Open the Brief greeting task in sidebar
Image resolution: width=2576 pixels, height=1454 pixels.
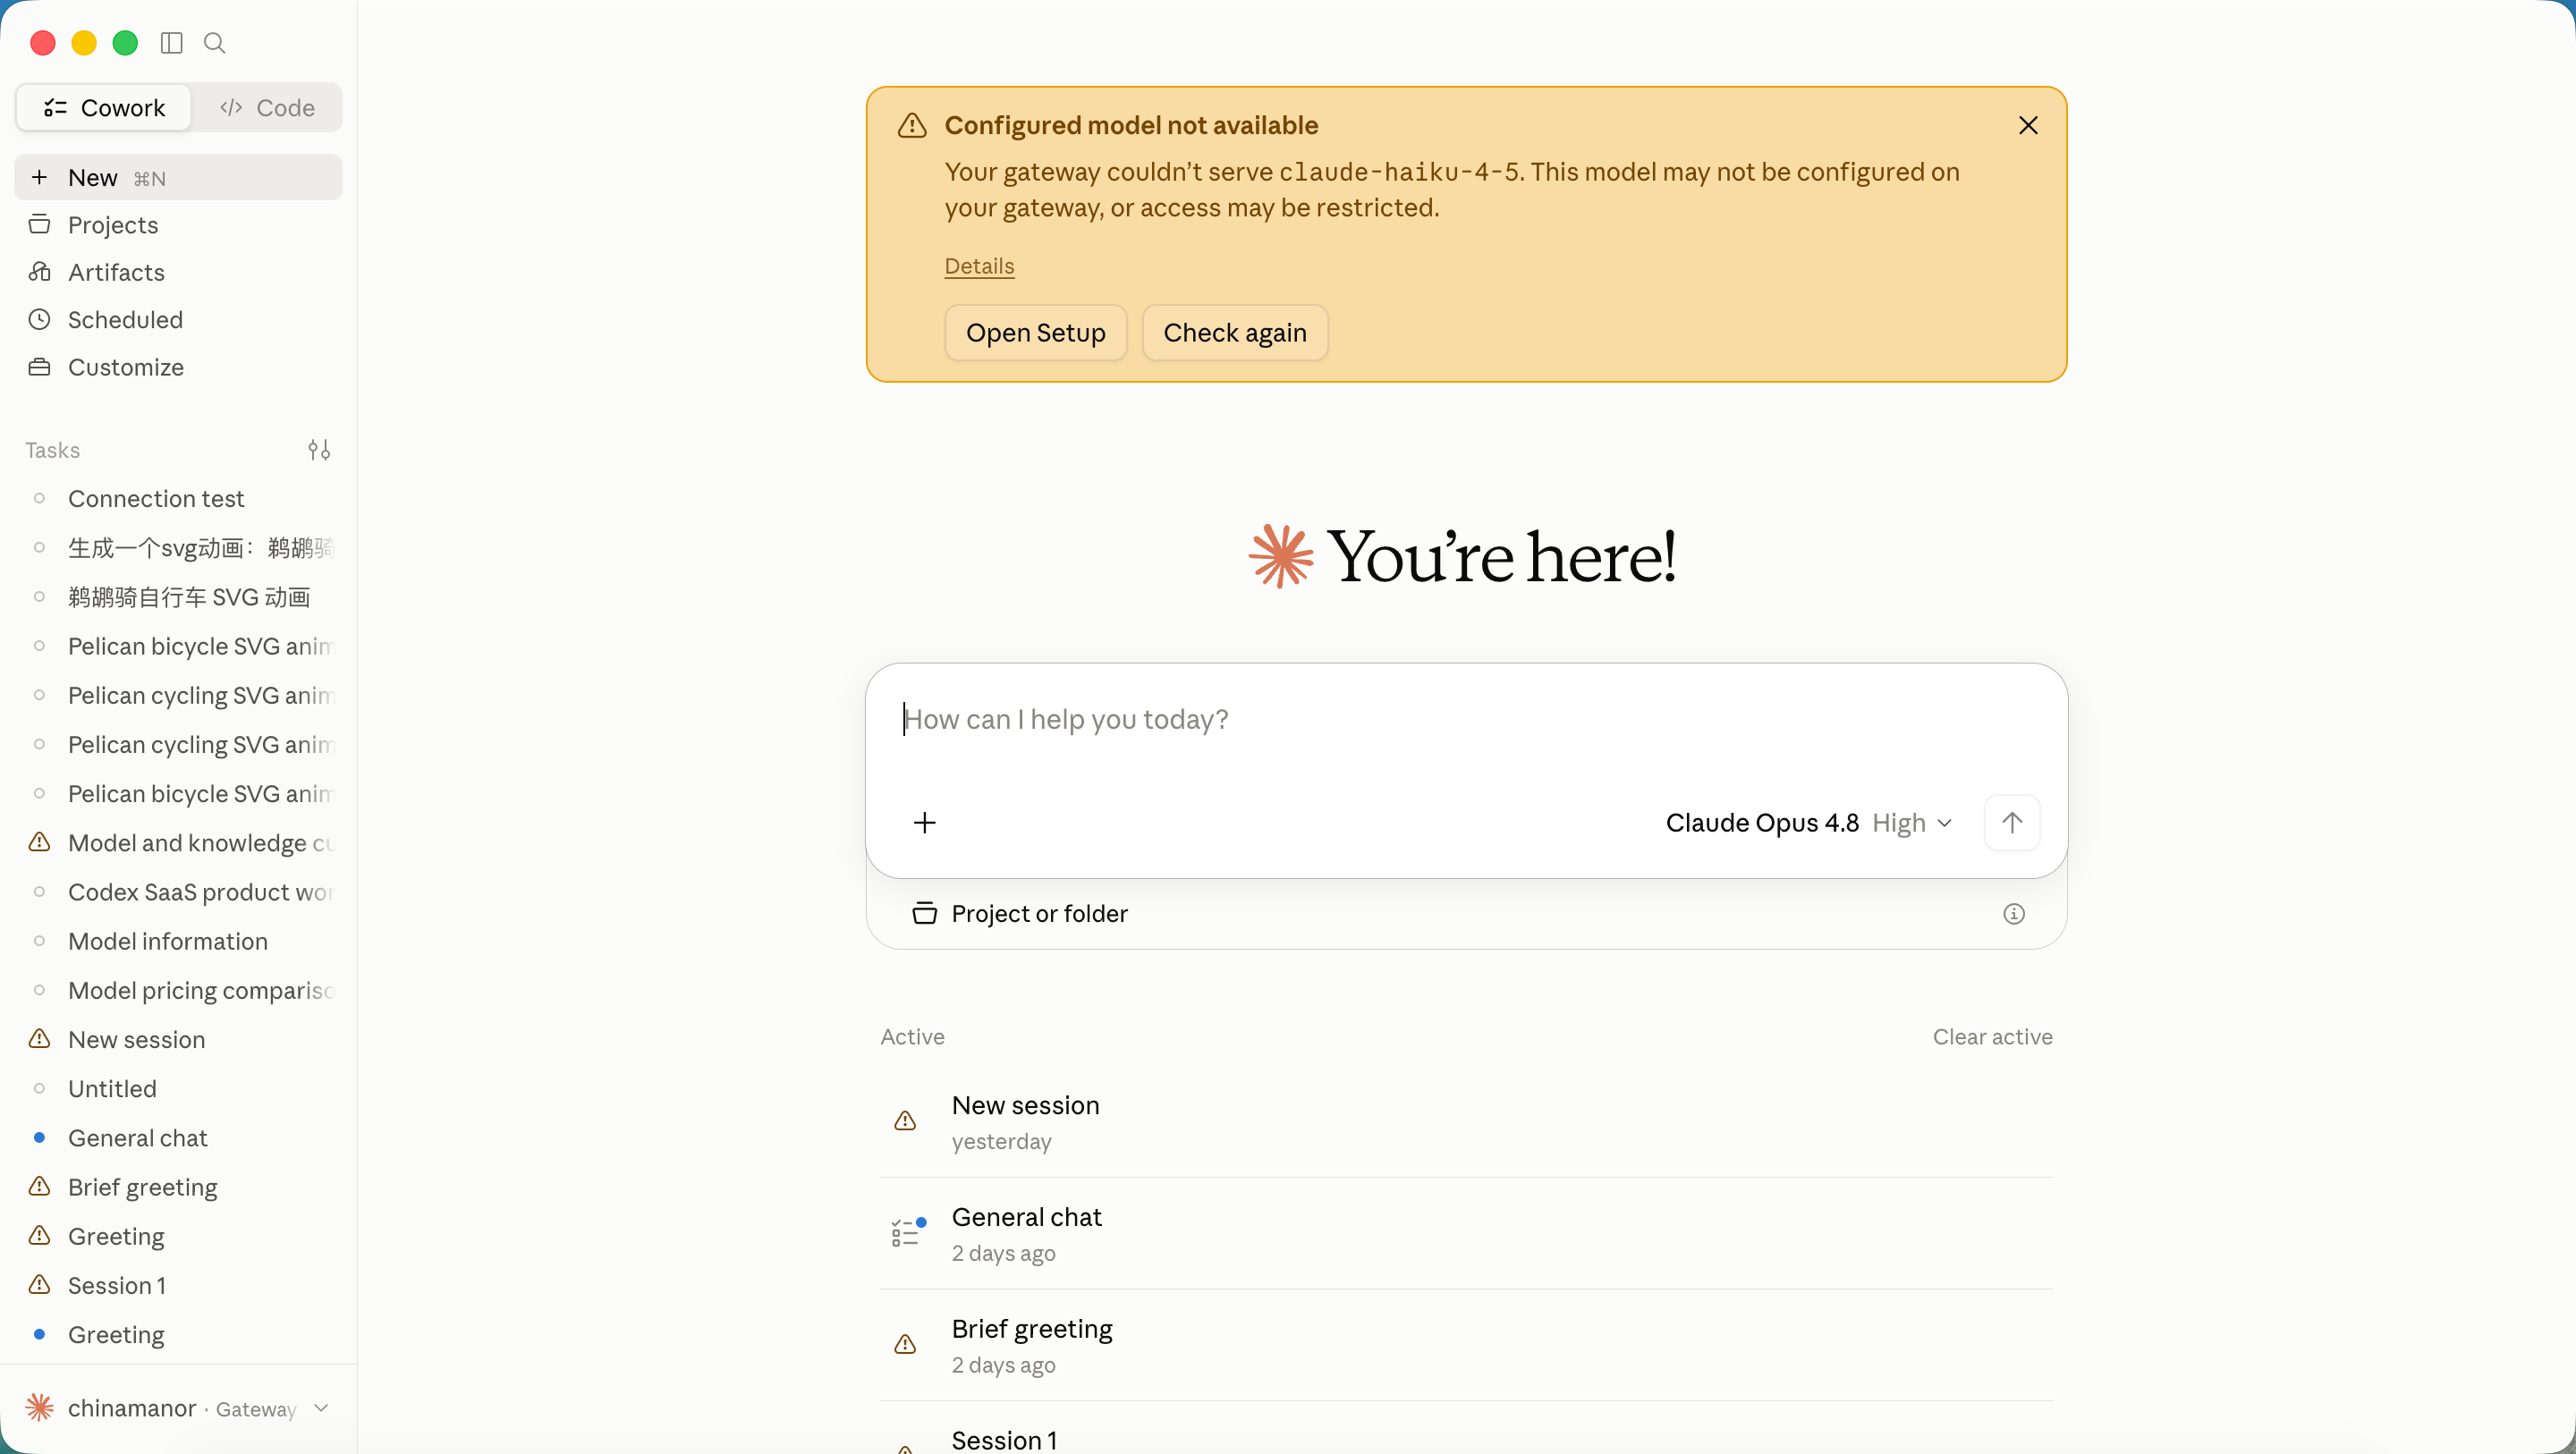click(179, 1187)
